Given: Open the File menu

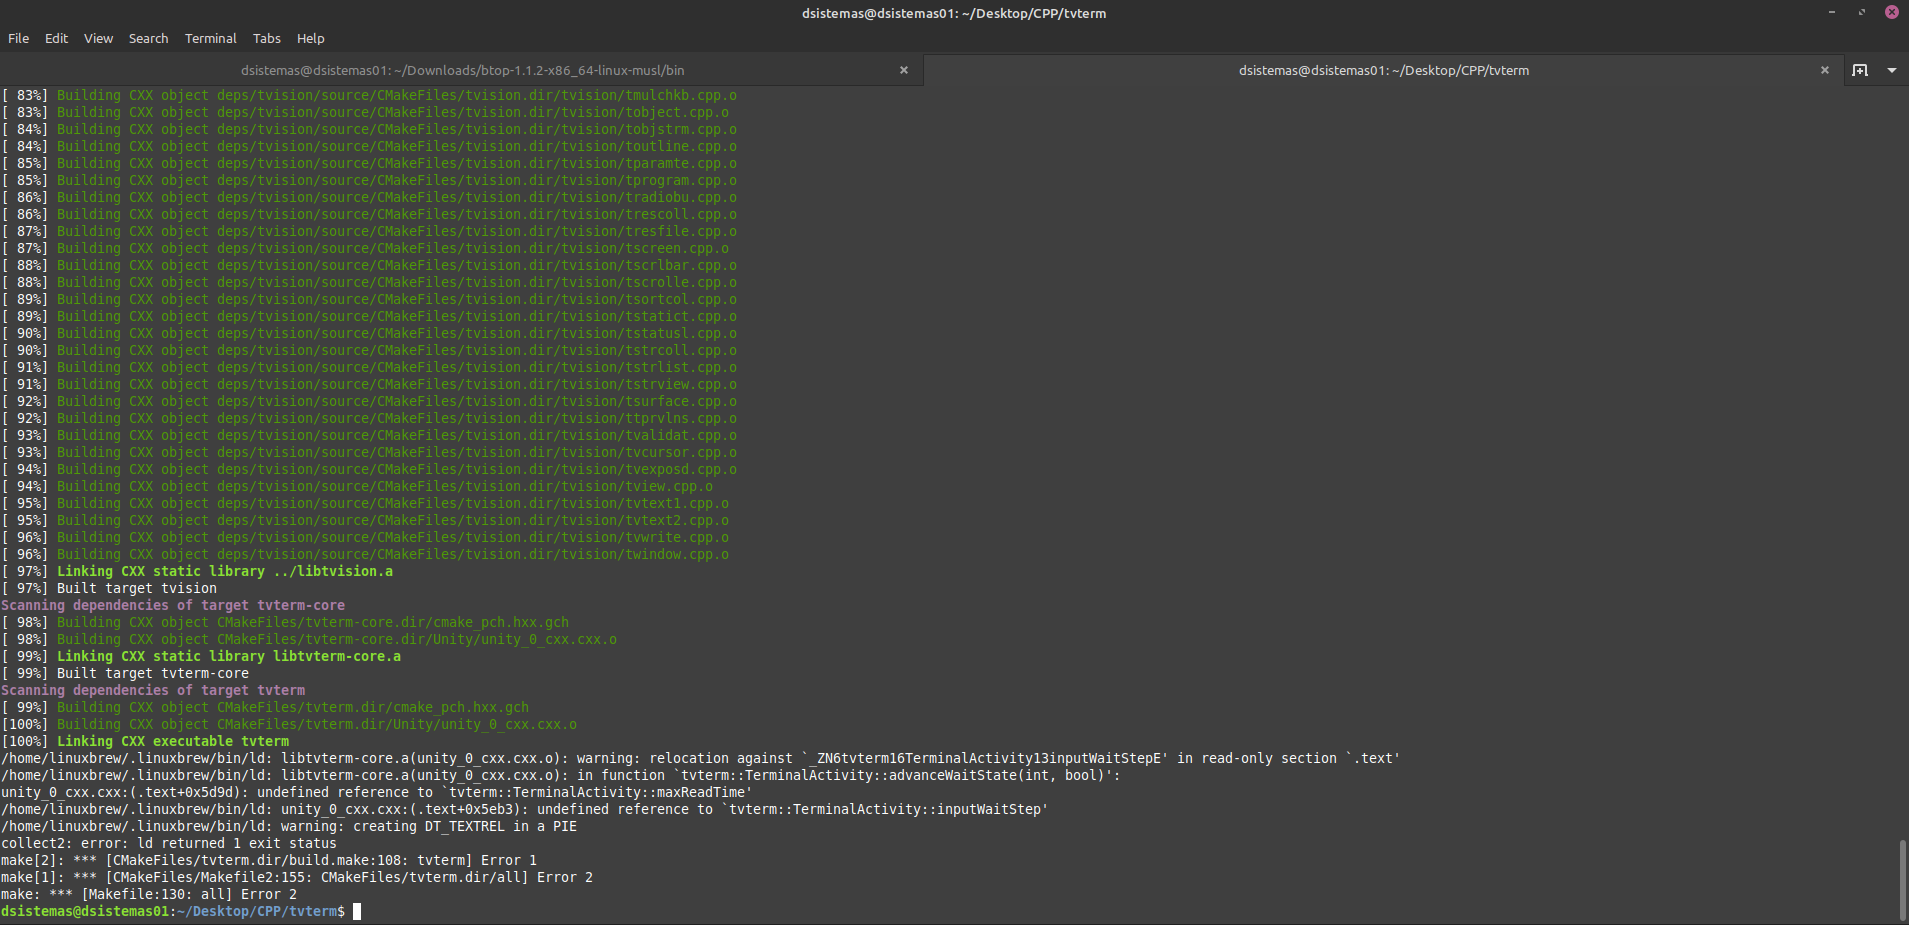Looking at the screenshot, I should tap(18, 38).
